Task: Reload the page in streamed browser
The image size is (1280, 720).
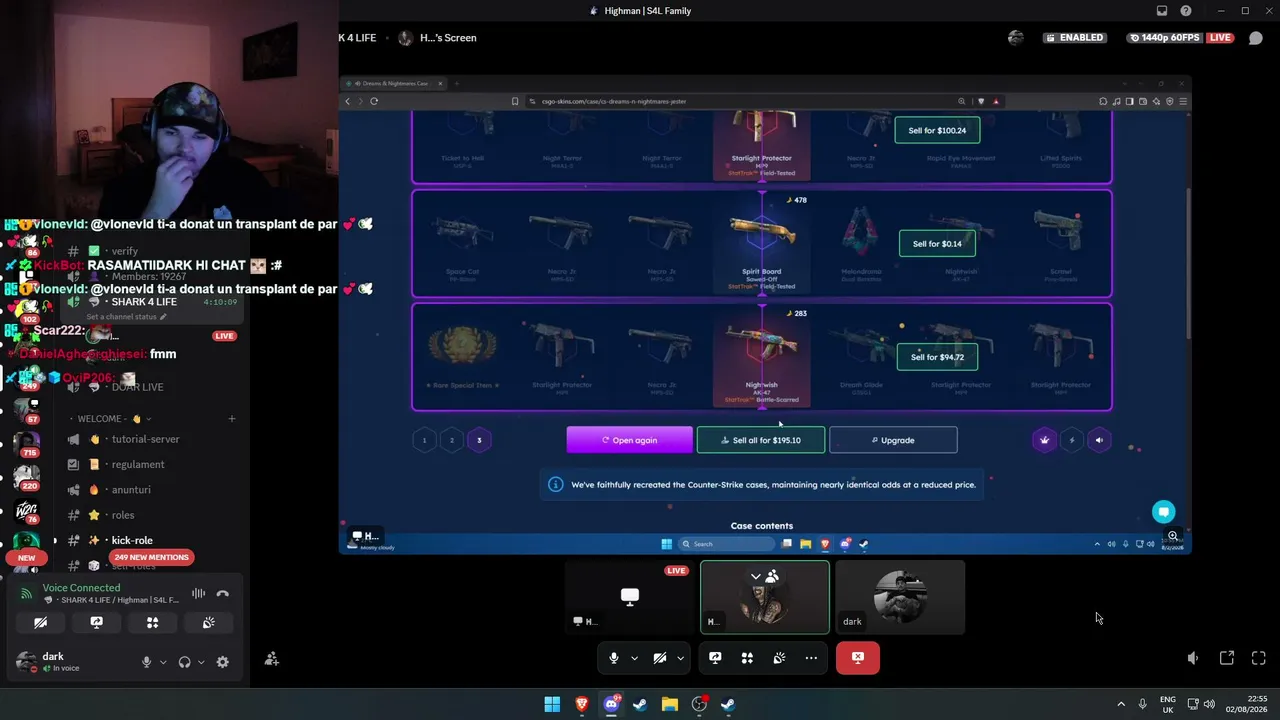Action: tap(374, 101)
